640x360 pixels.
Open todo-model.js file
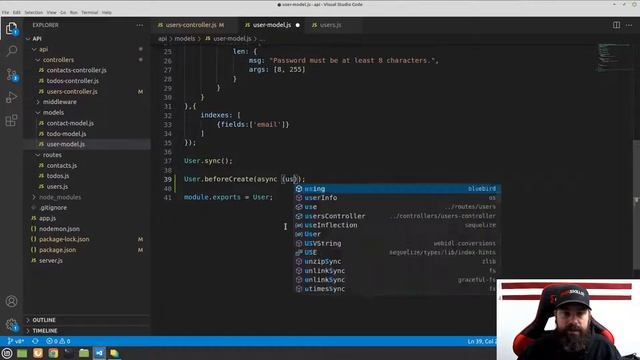point(66,134)
